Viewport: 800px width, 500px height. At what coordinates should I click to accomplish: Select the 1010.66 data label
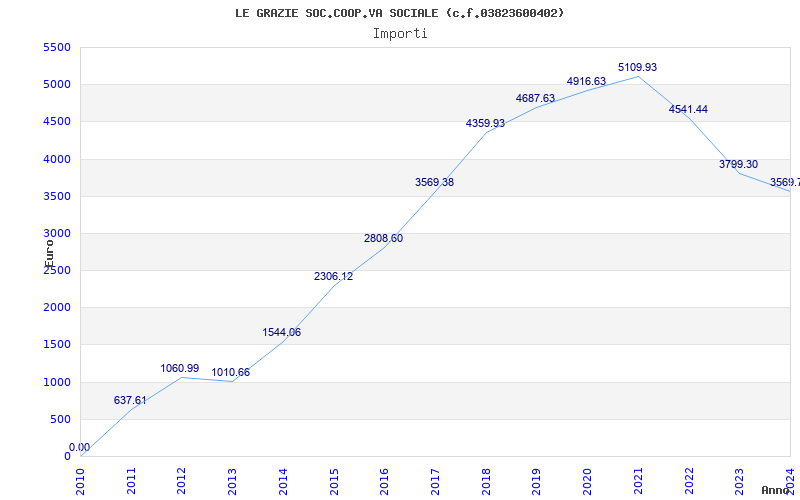tap(231, 372)
